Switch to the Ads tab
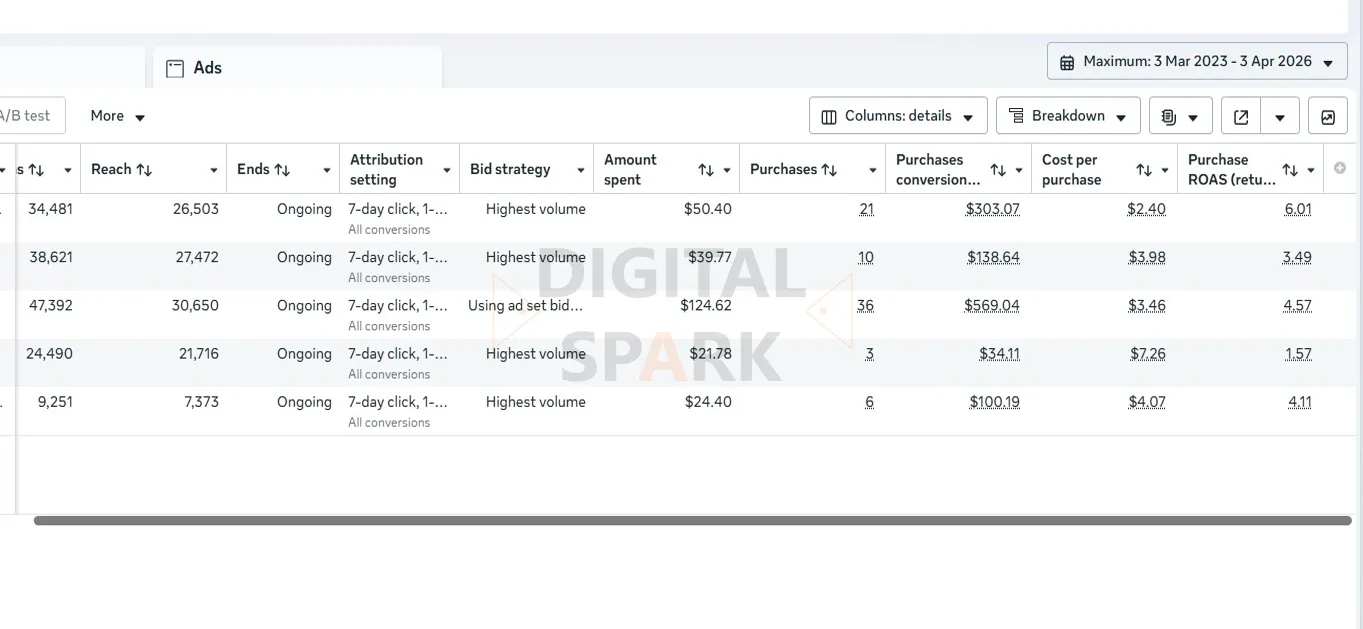Viewport: 1363px width, 629px height. tap(208, 68)
